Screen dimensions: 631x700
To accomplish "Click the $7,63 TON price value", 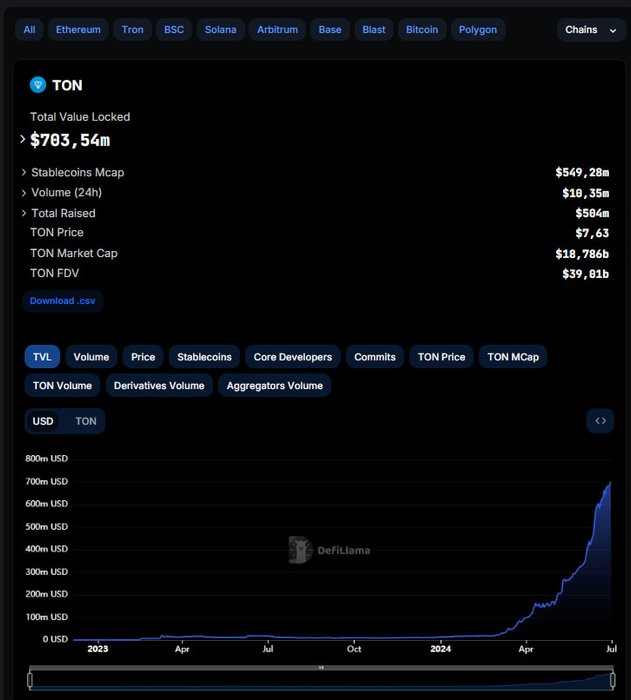I will [x=592, y=233].
